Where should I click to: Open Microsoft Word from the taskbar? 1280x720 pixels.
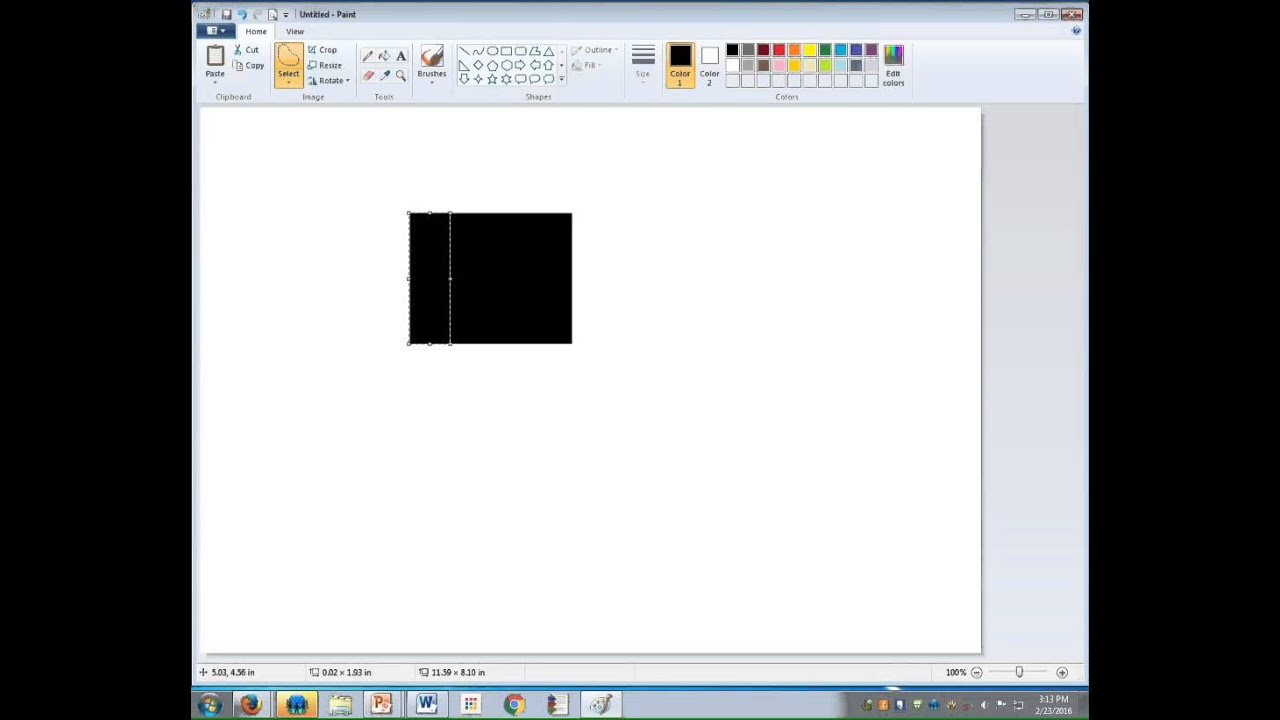click(426, 705)
